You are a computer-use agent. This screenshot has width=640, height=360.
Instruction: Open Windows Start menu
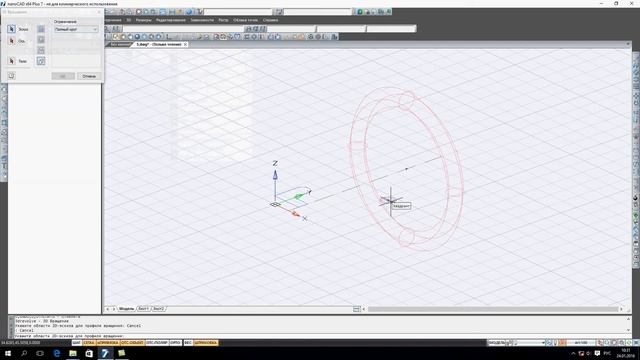8,353
